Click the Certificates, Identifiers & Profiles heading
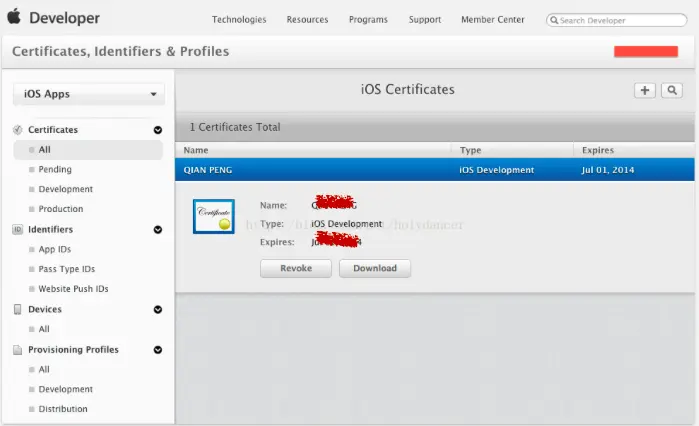699x426 pixels. (x=120, y=51)
